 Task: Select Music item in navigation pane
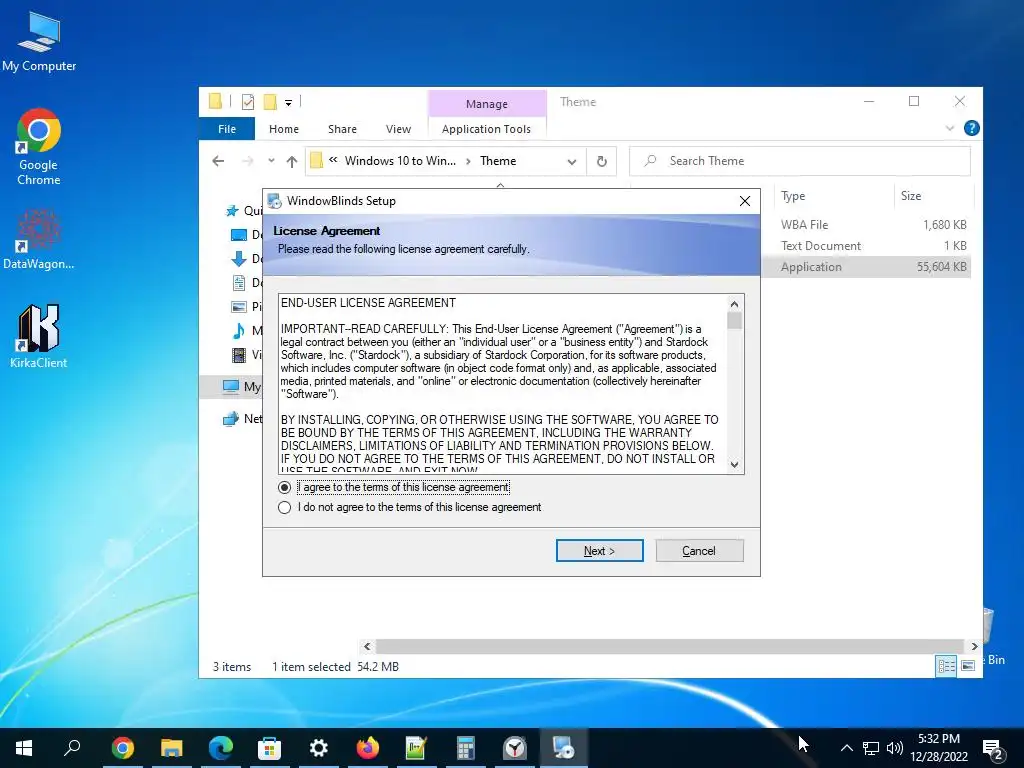tap(248, 330)
